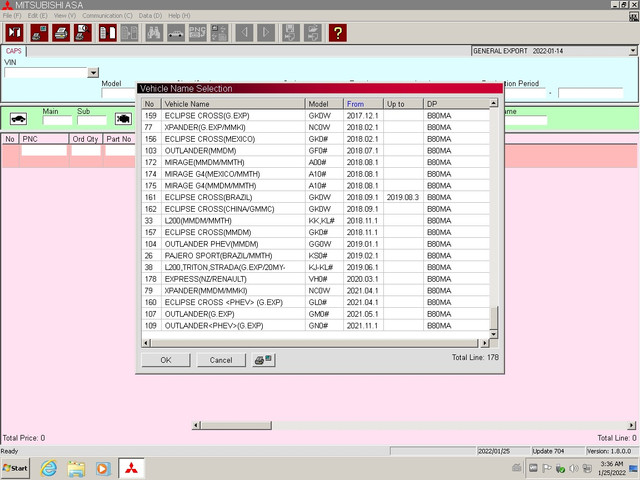Select row OUTLANDER PHEV(MMDM)
The height and width of the screenshot is (480, 640).
[x=316, y=244]
